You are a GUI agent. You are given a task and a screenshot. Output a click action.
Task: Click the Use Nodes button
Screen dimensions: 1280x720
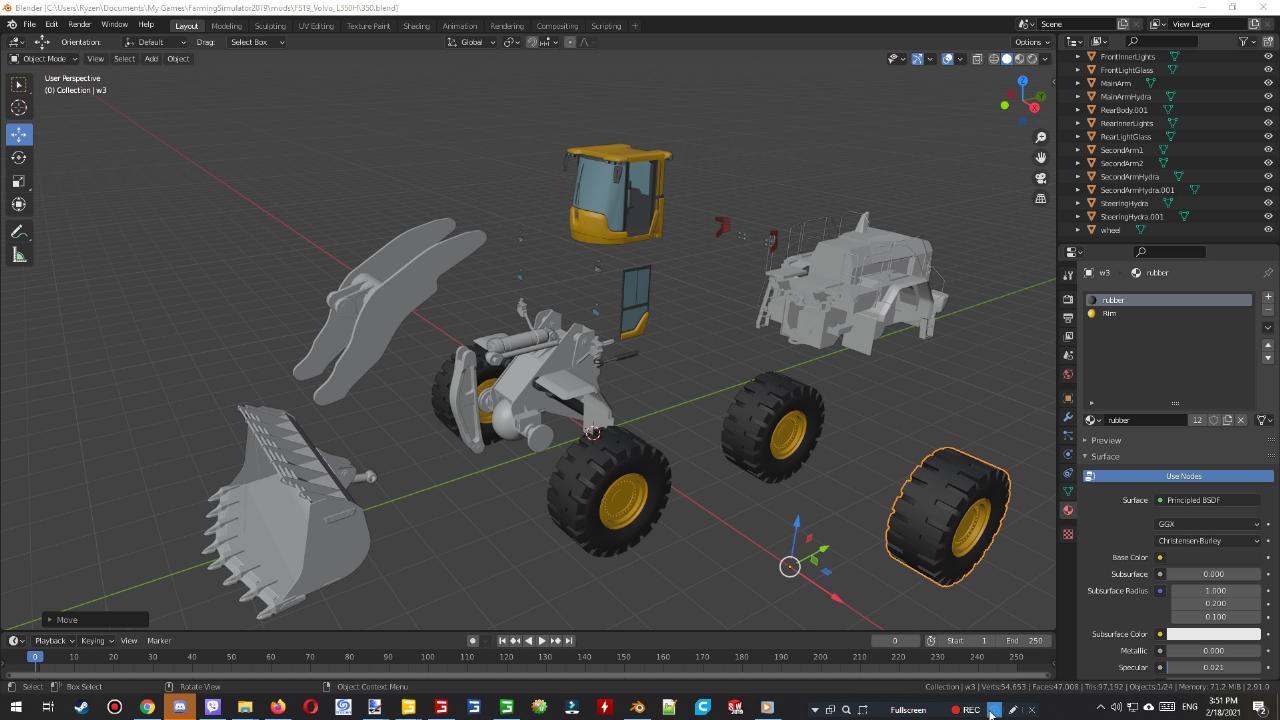point(1178,476)
